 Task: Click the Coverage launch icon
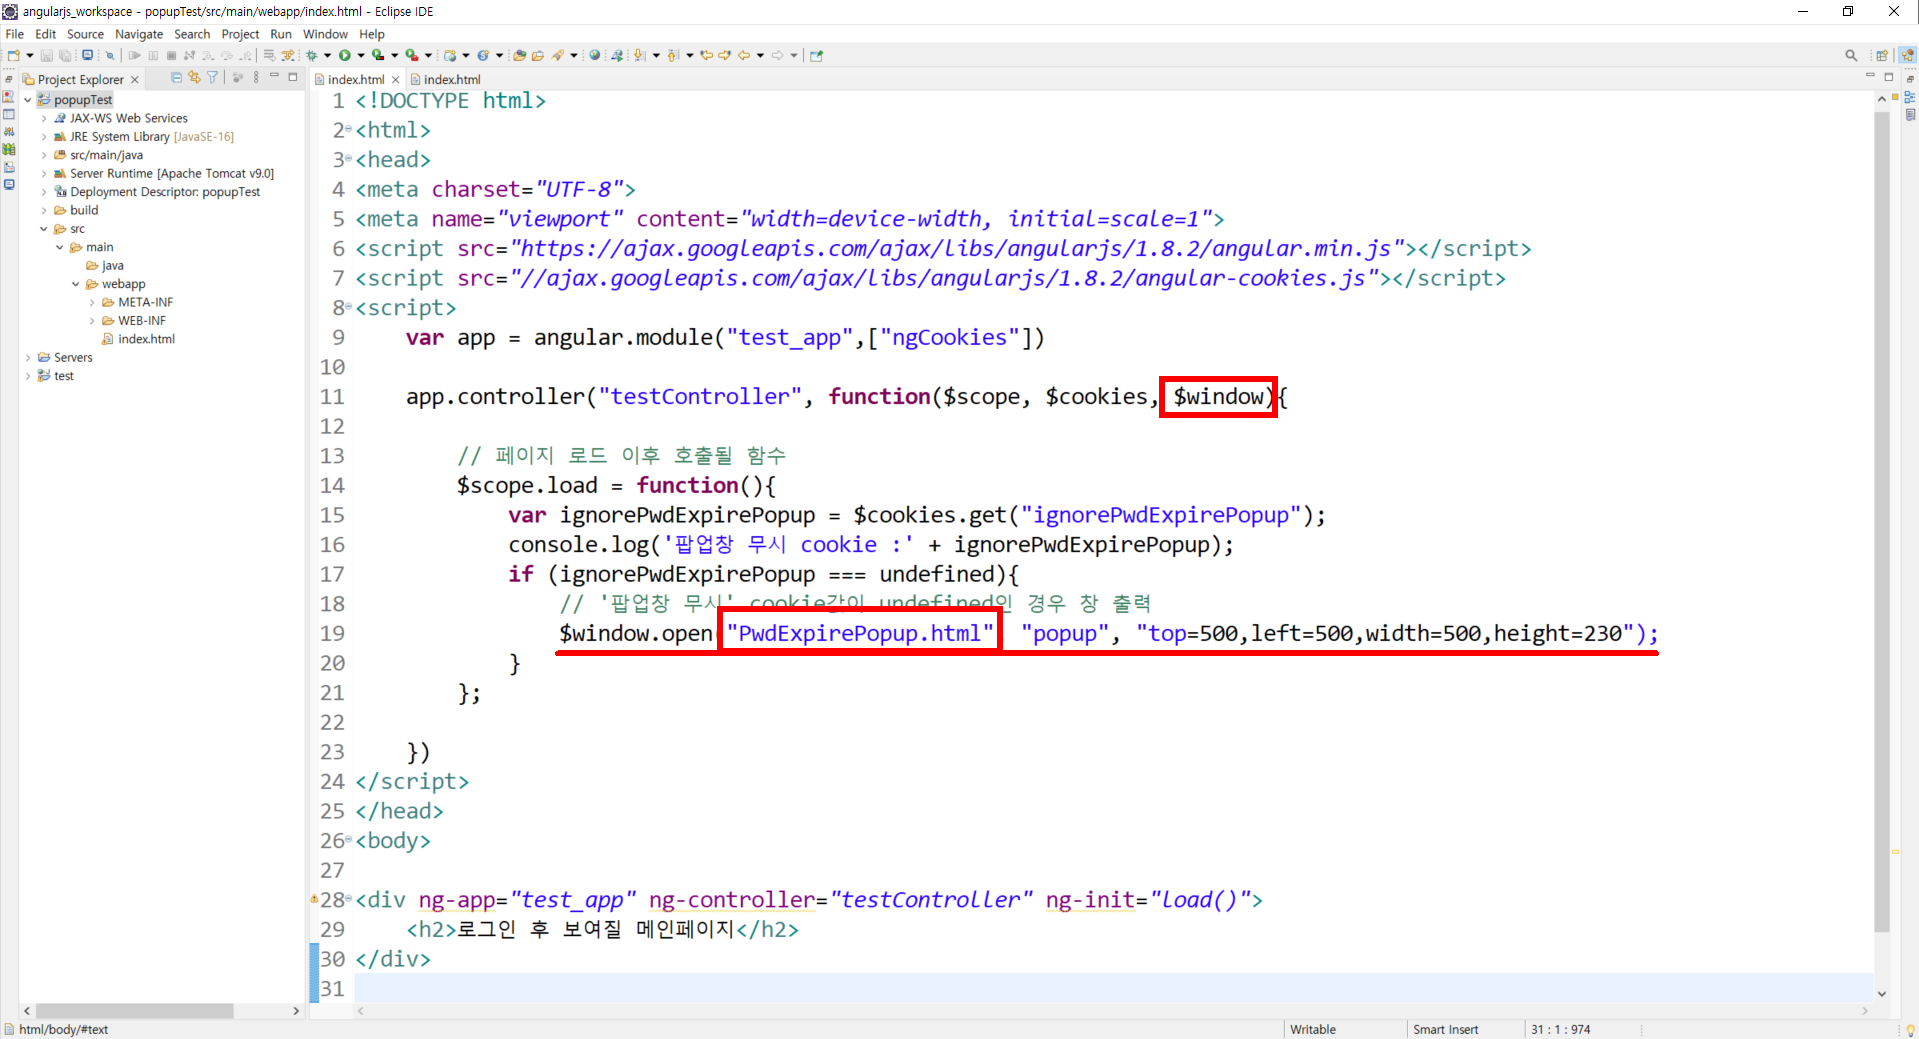(378, 55)
